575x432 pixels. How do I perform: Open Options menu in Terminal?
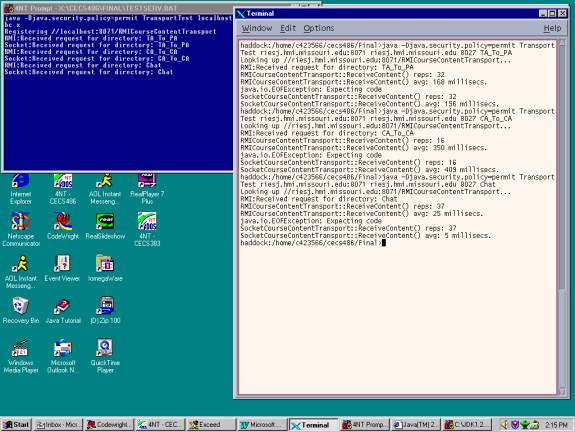319,28
